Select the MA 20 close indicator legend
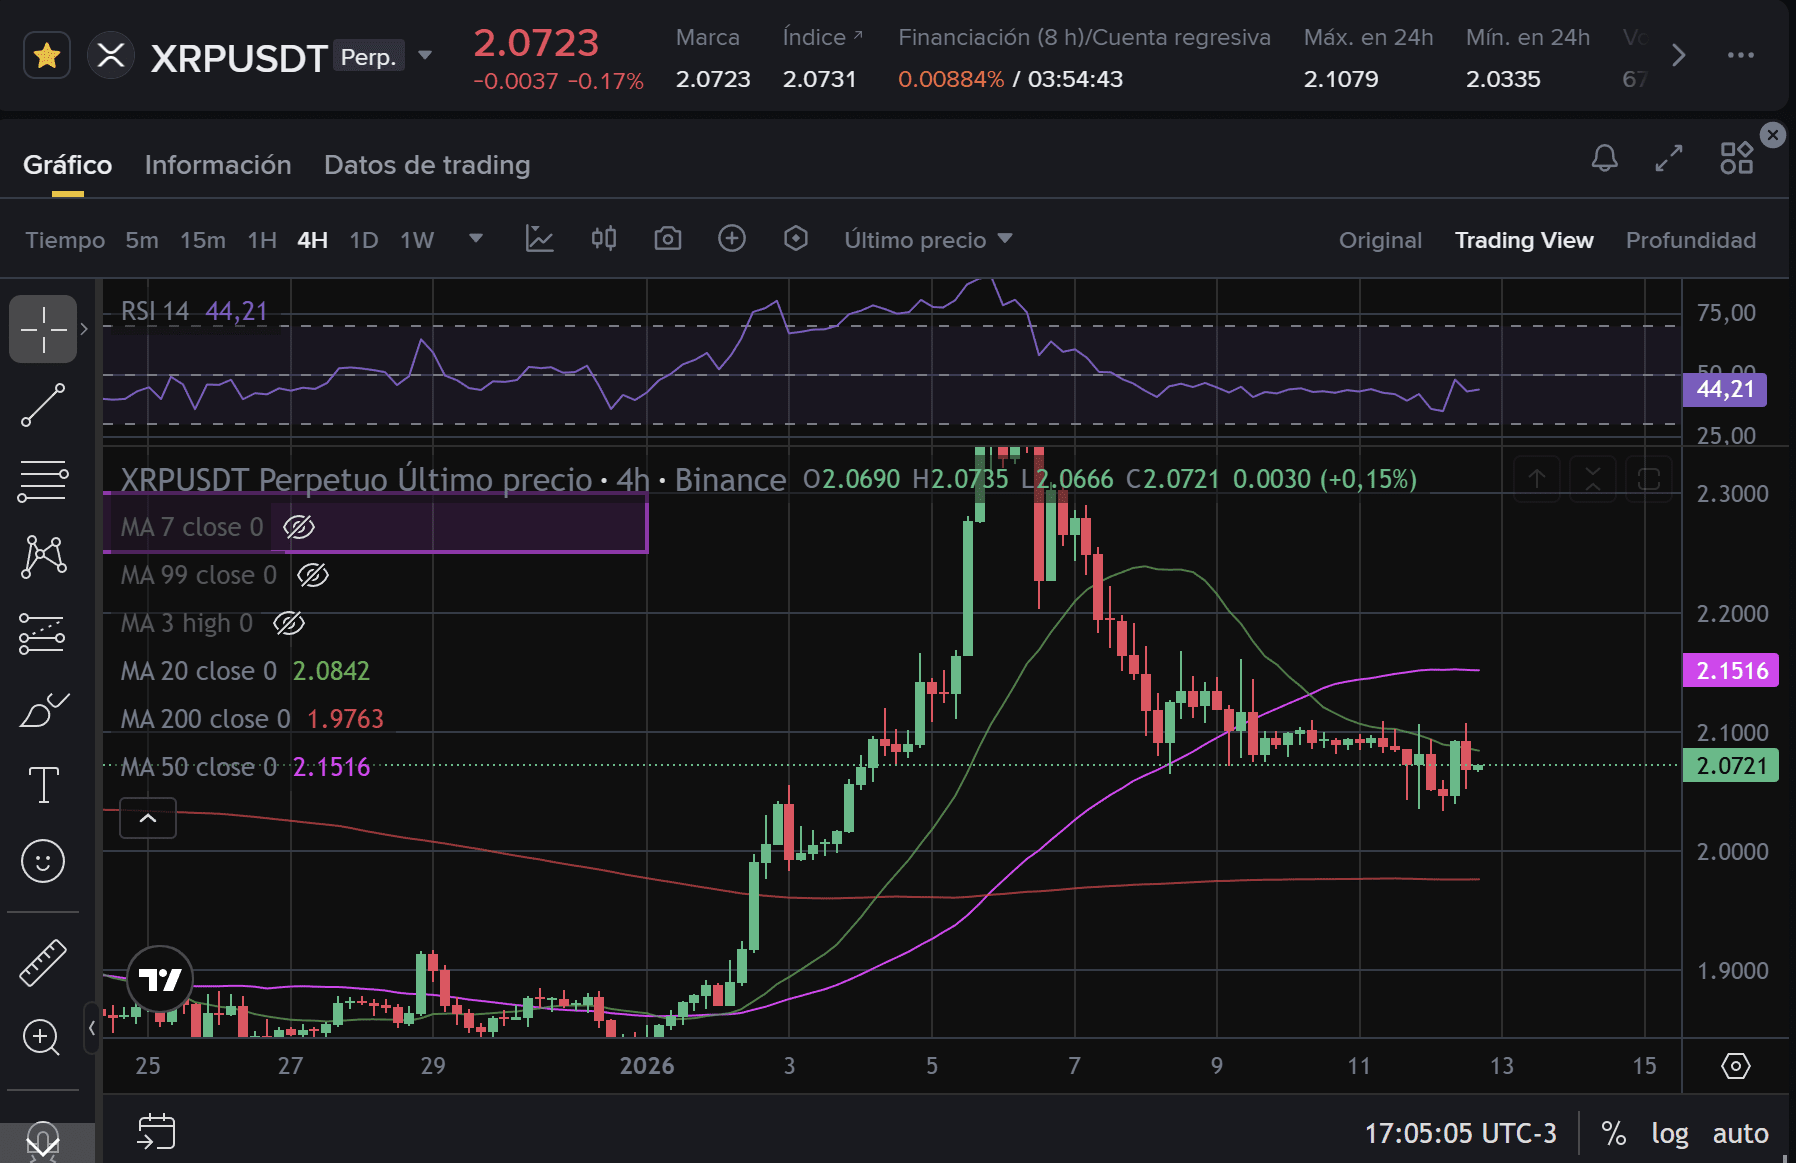1796x1163 pixels. 245,671
